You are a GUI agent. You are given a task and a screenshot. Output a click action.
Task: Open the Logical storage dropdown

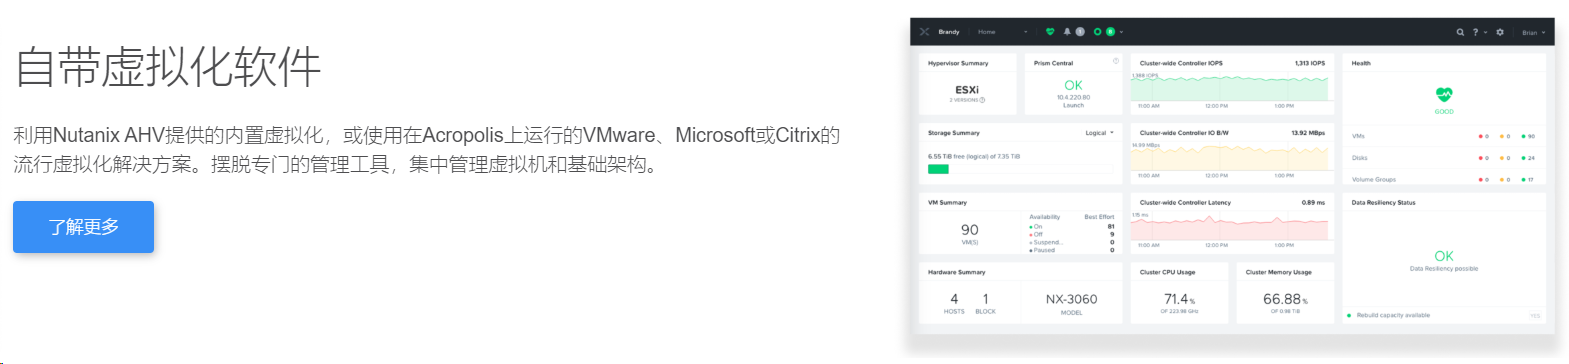click(x=1099, y=133)
